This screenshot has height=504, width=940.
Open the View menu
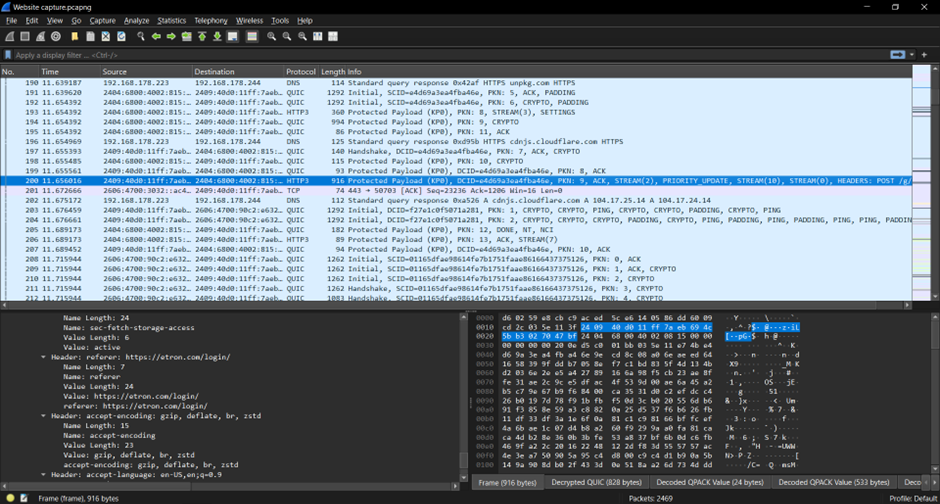click(x=55, y=20)
